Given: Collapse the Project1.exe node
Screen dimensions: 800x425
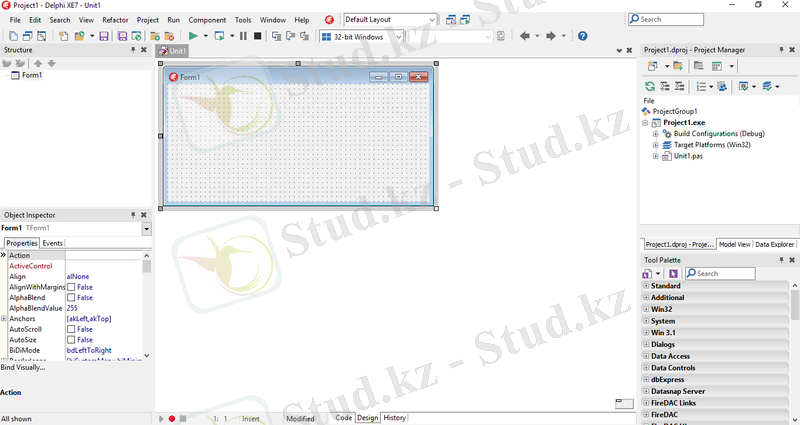Looking at the screenshot, I should [x=645, y=122].
